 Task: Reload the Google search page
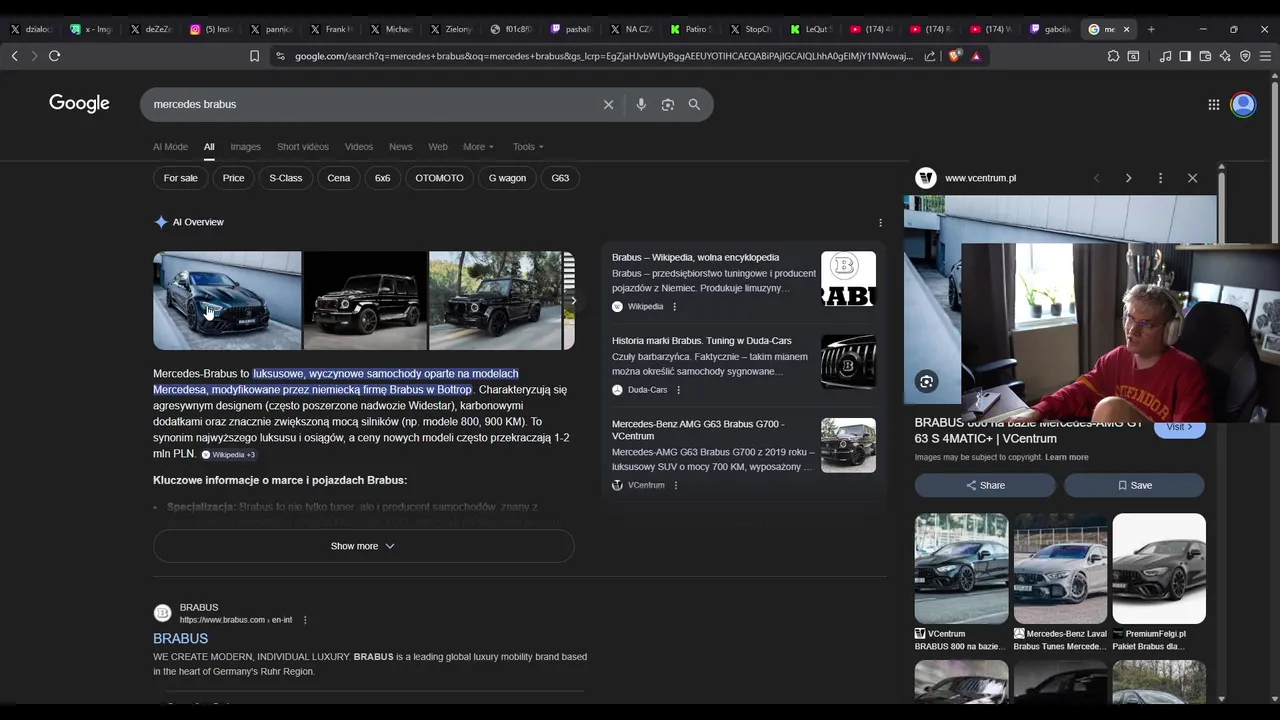tap(54, 56)
